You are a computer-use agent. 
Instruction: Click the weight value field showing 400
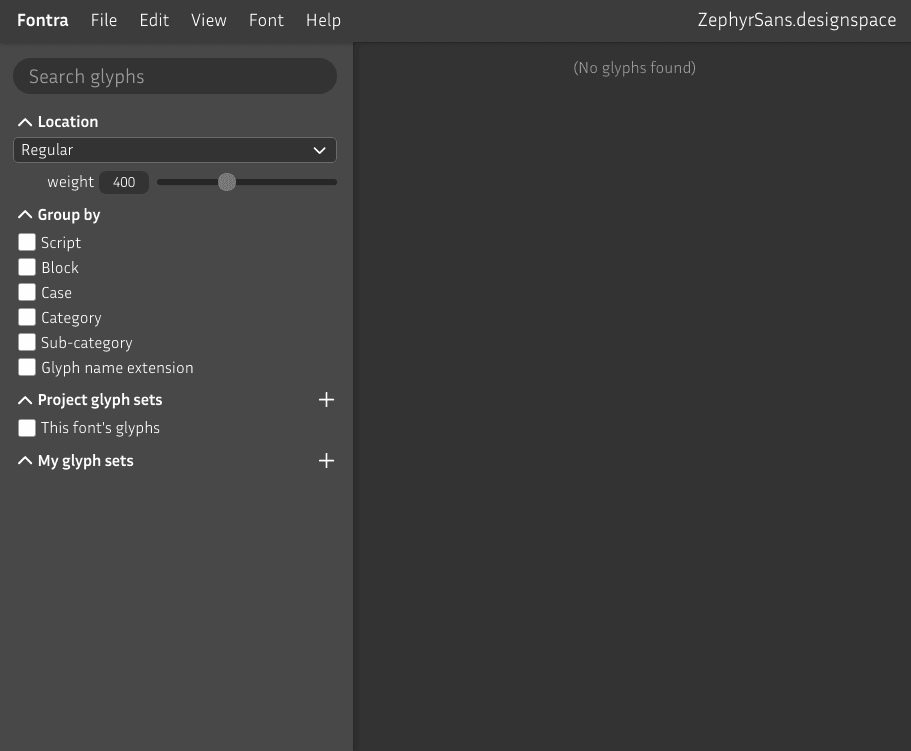124,182
